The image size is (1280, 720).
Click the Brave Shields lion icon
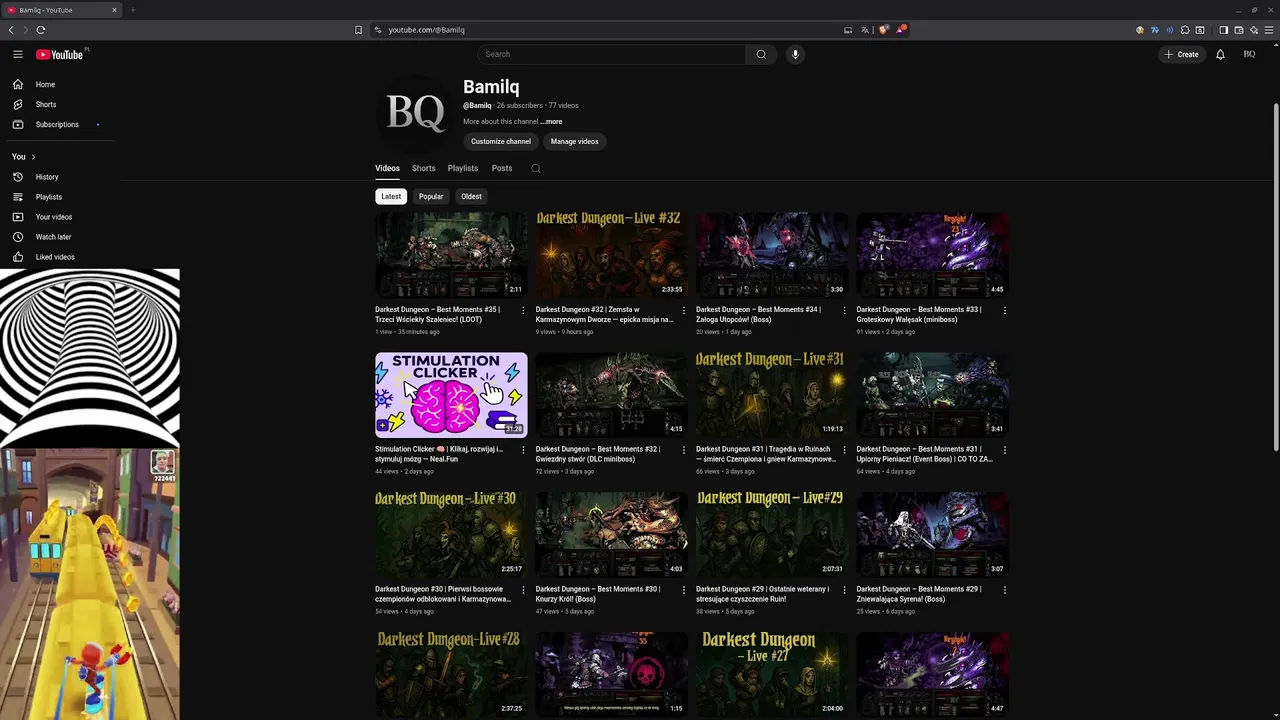click(885, 30)
